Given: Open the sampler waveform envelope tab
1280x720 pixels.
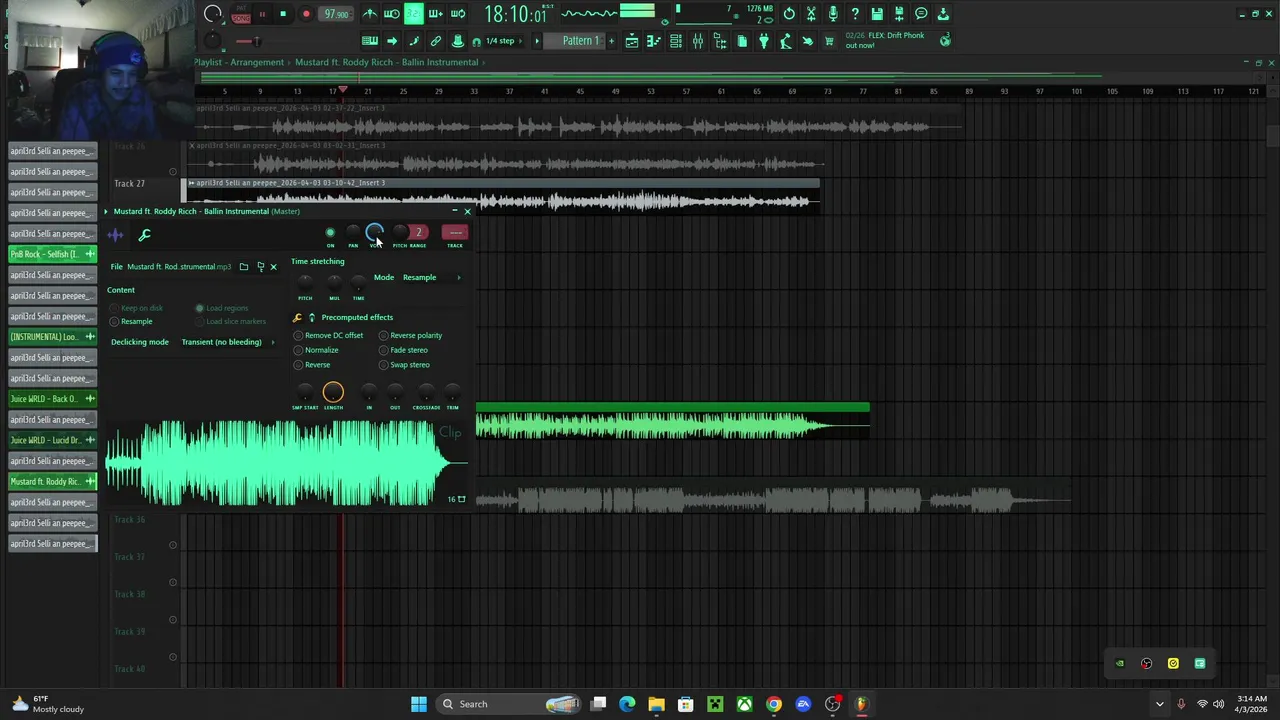Looking at the screenshot, I should 116,235.
